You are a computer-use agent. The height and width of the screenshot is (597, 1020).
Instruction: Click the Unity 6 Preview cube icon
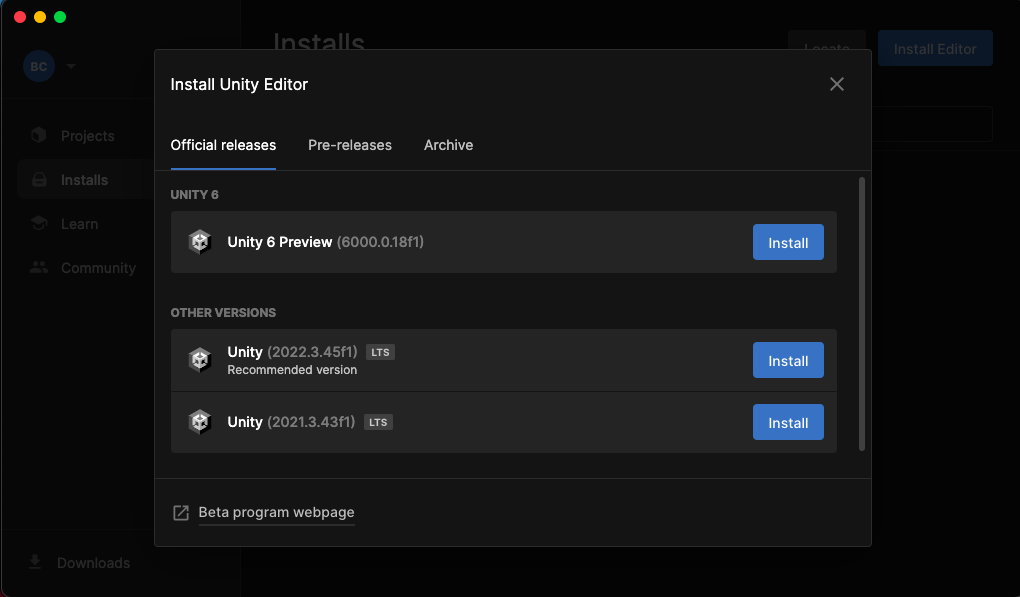[200, 242]
